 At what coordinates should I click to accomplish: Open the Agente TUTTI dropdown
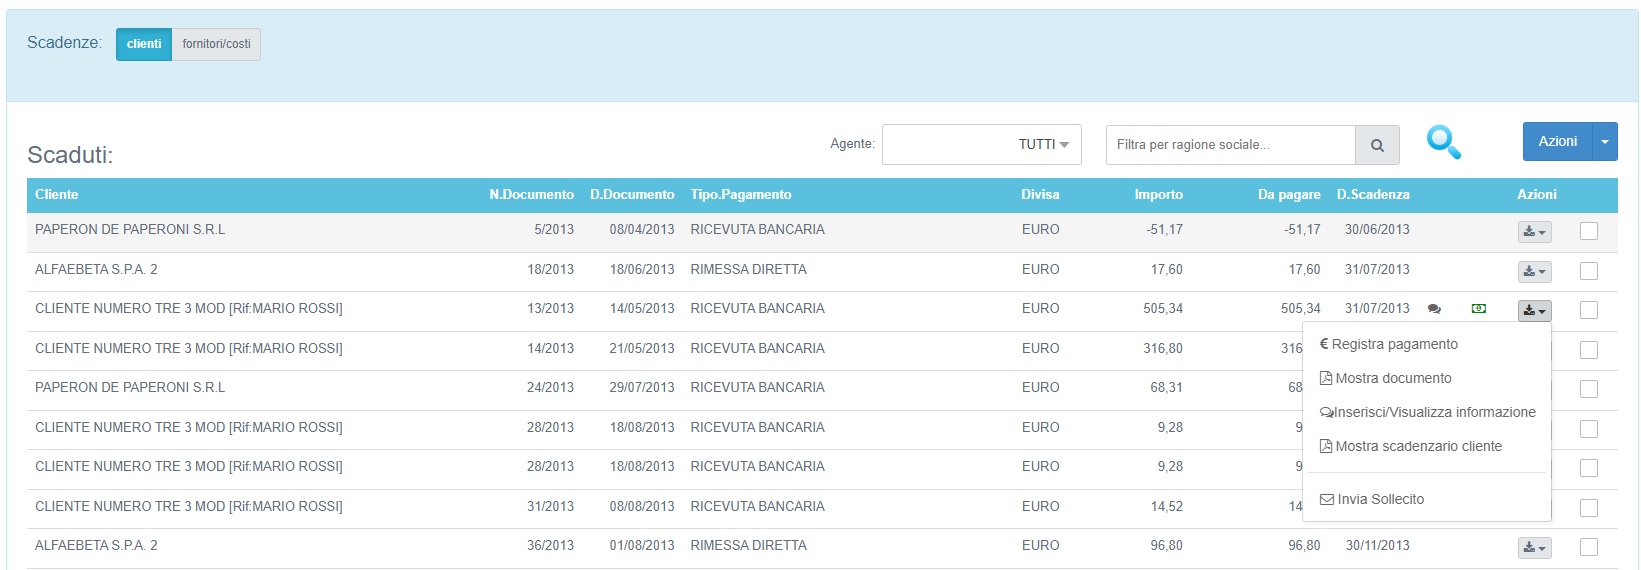(x=981, y=145)
